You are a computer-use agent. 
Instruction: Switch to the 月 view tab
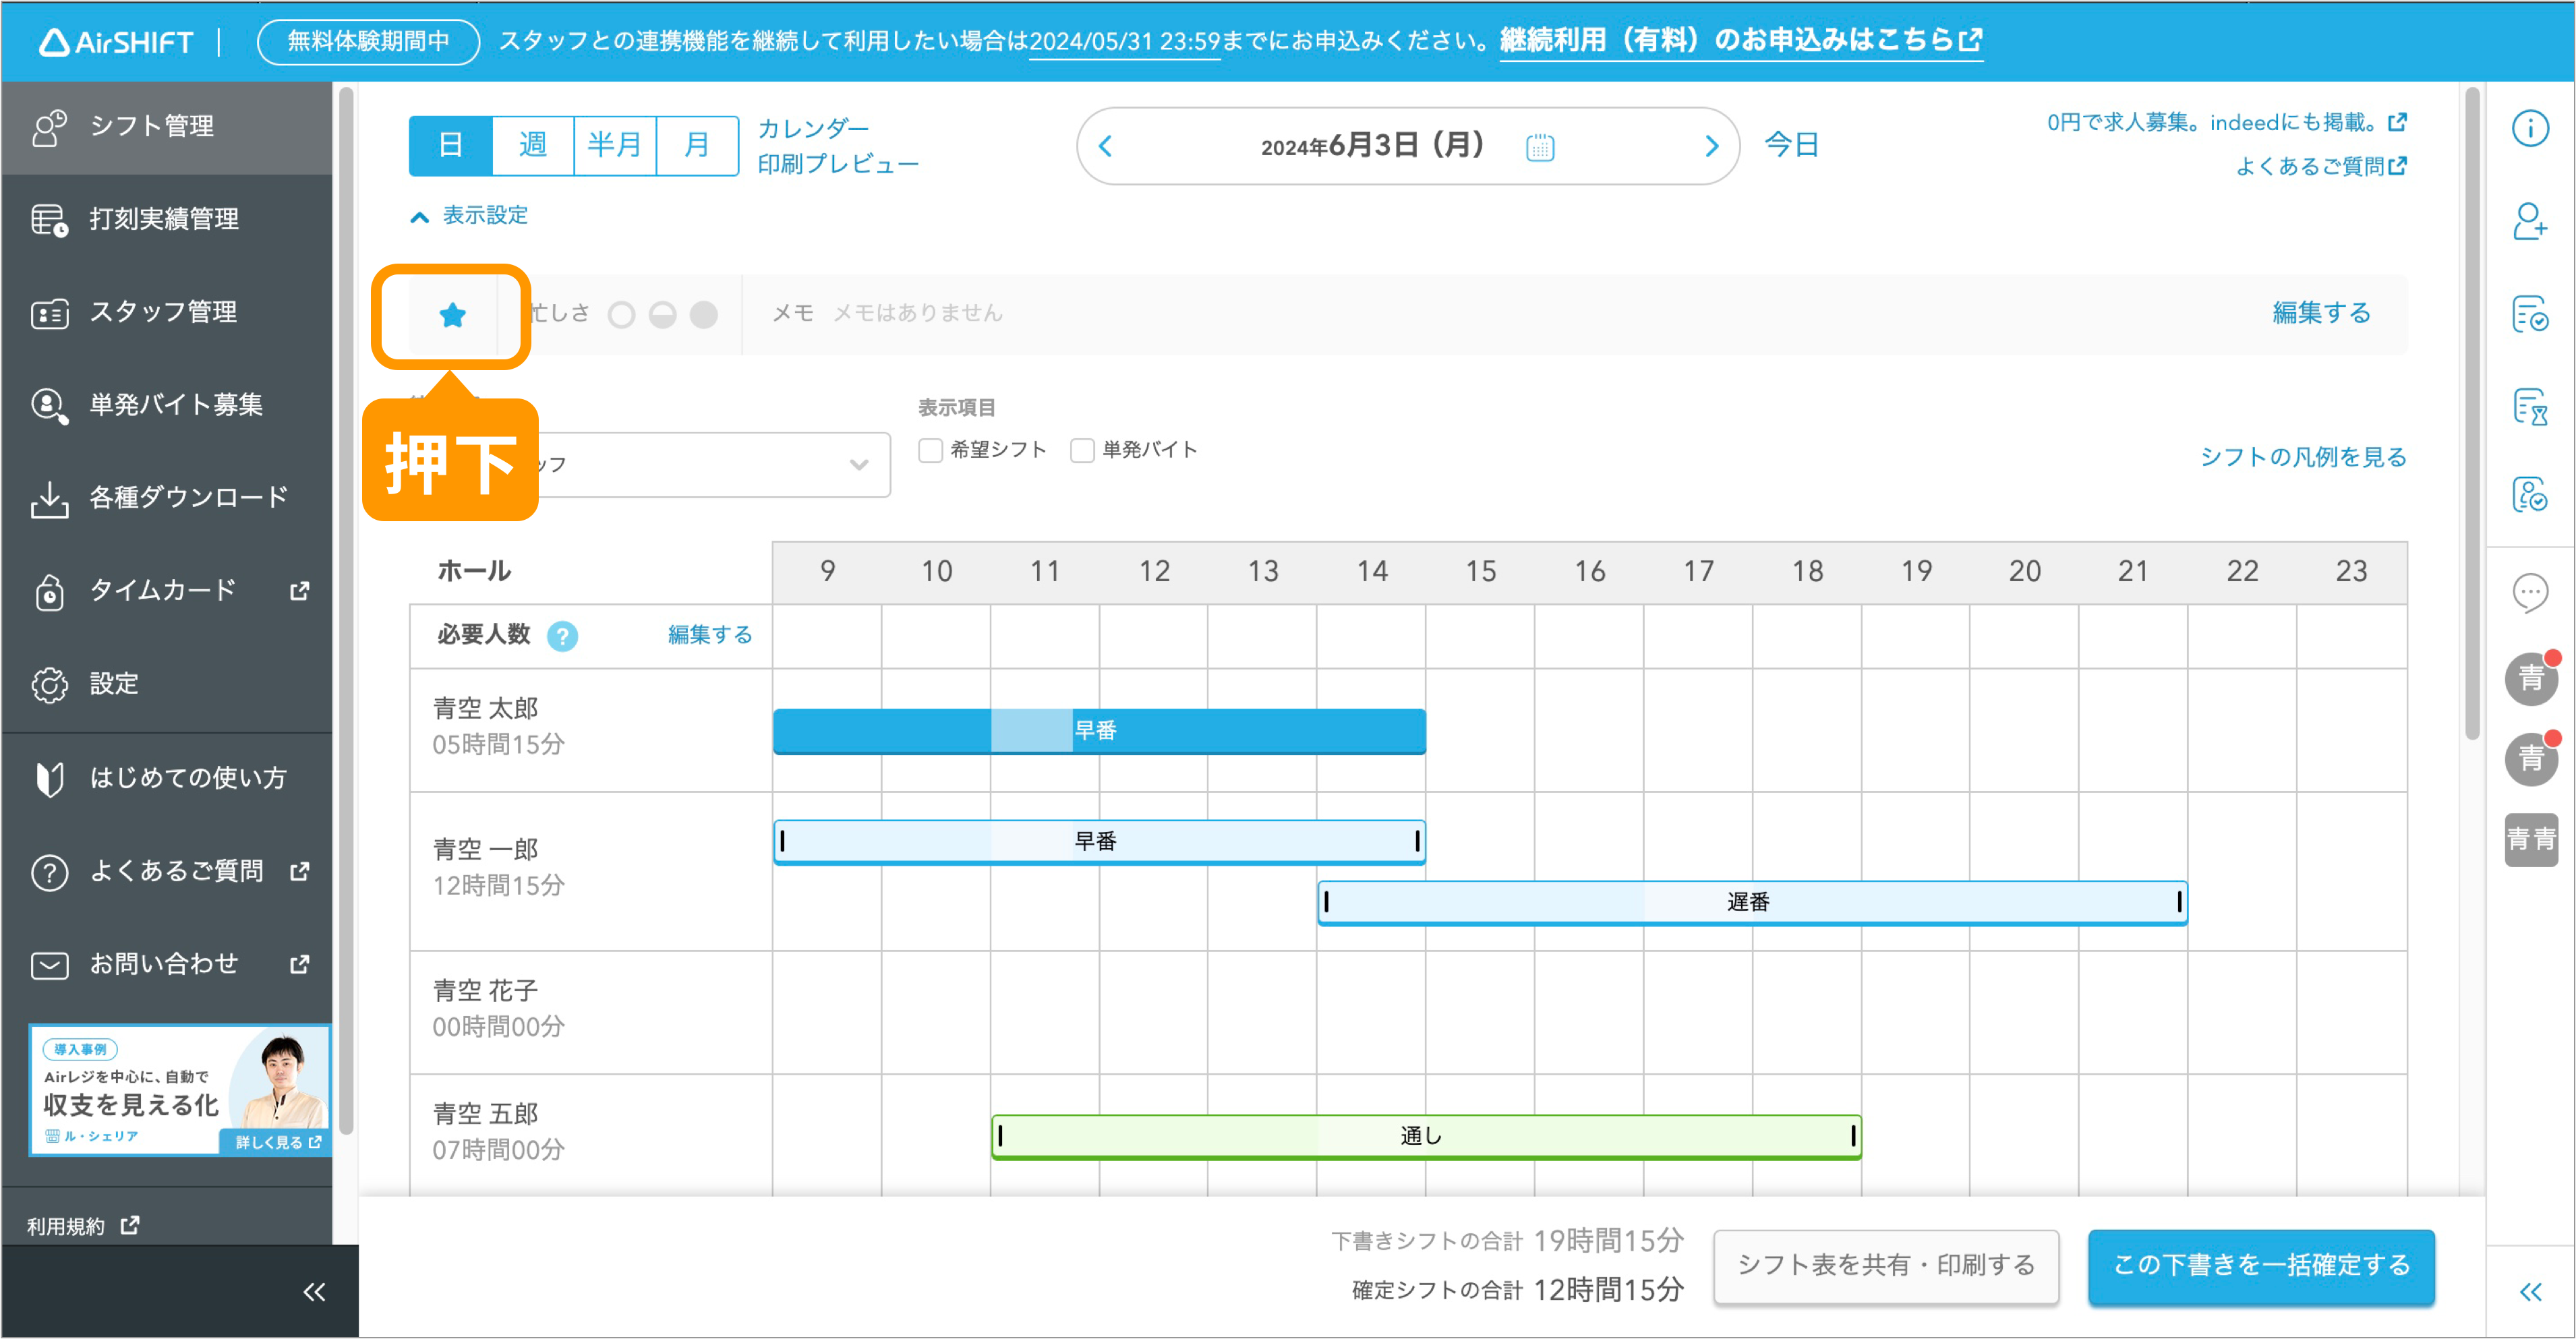click(x=697, y=146)
